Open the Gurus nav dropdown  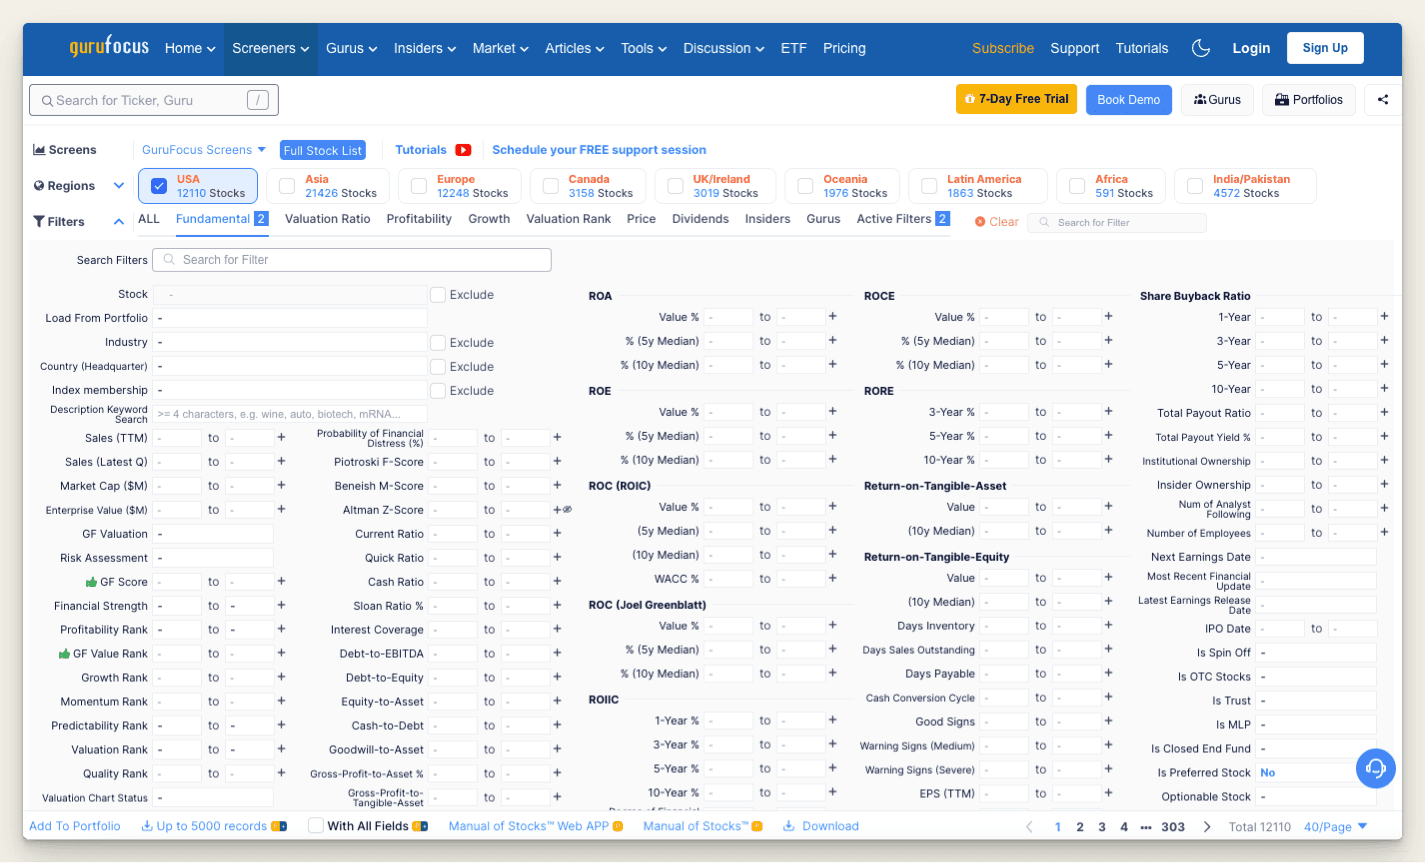[x=352, y=48]
